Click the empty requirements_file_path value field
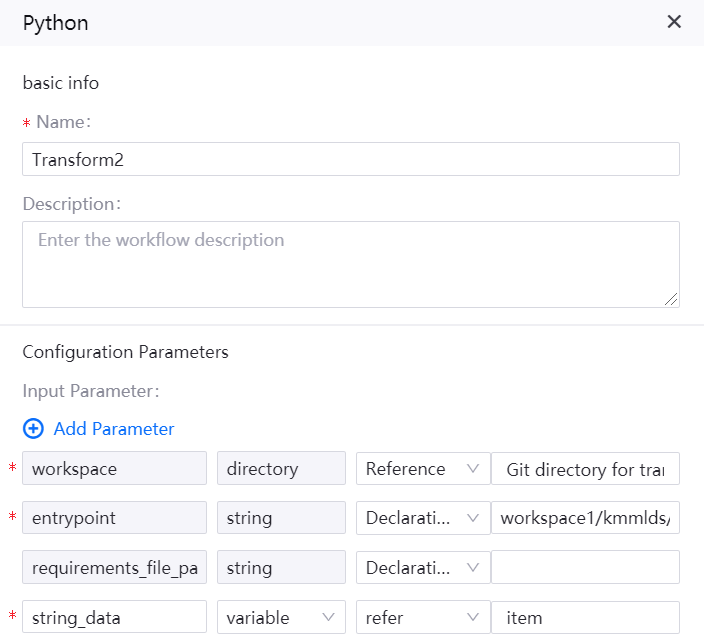Screen dimensions: 704x644 pyautogui.click(x=586, y=568)
